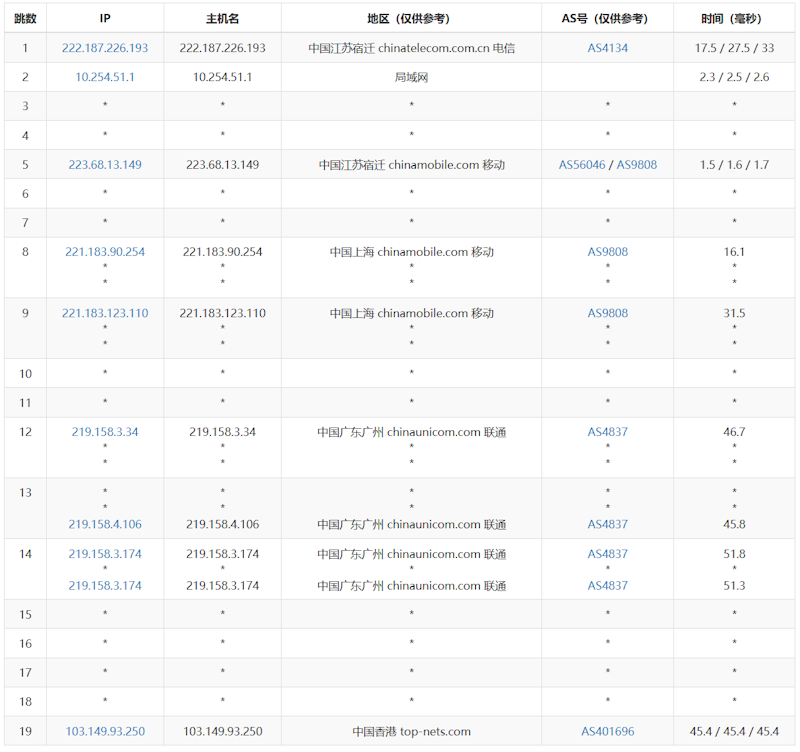Select hop number 12
The width and height of the screenshot is (800, 752).
click(26, 432)
